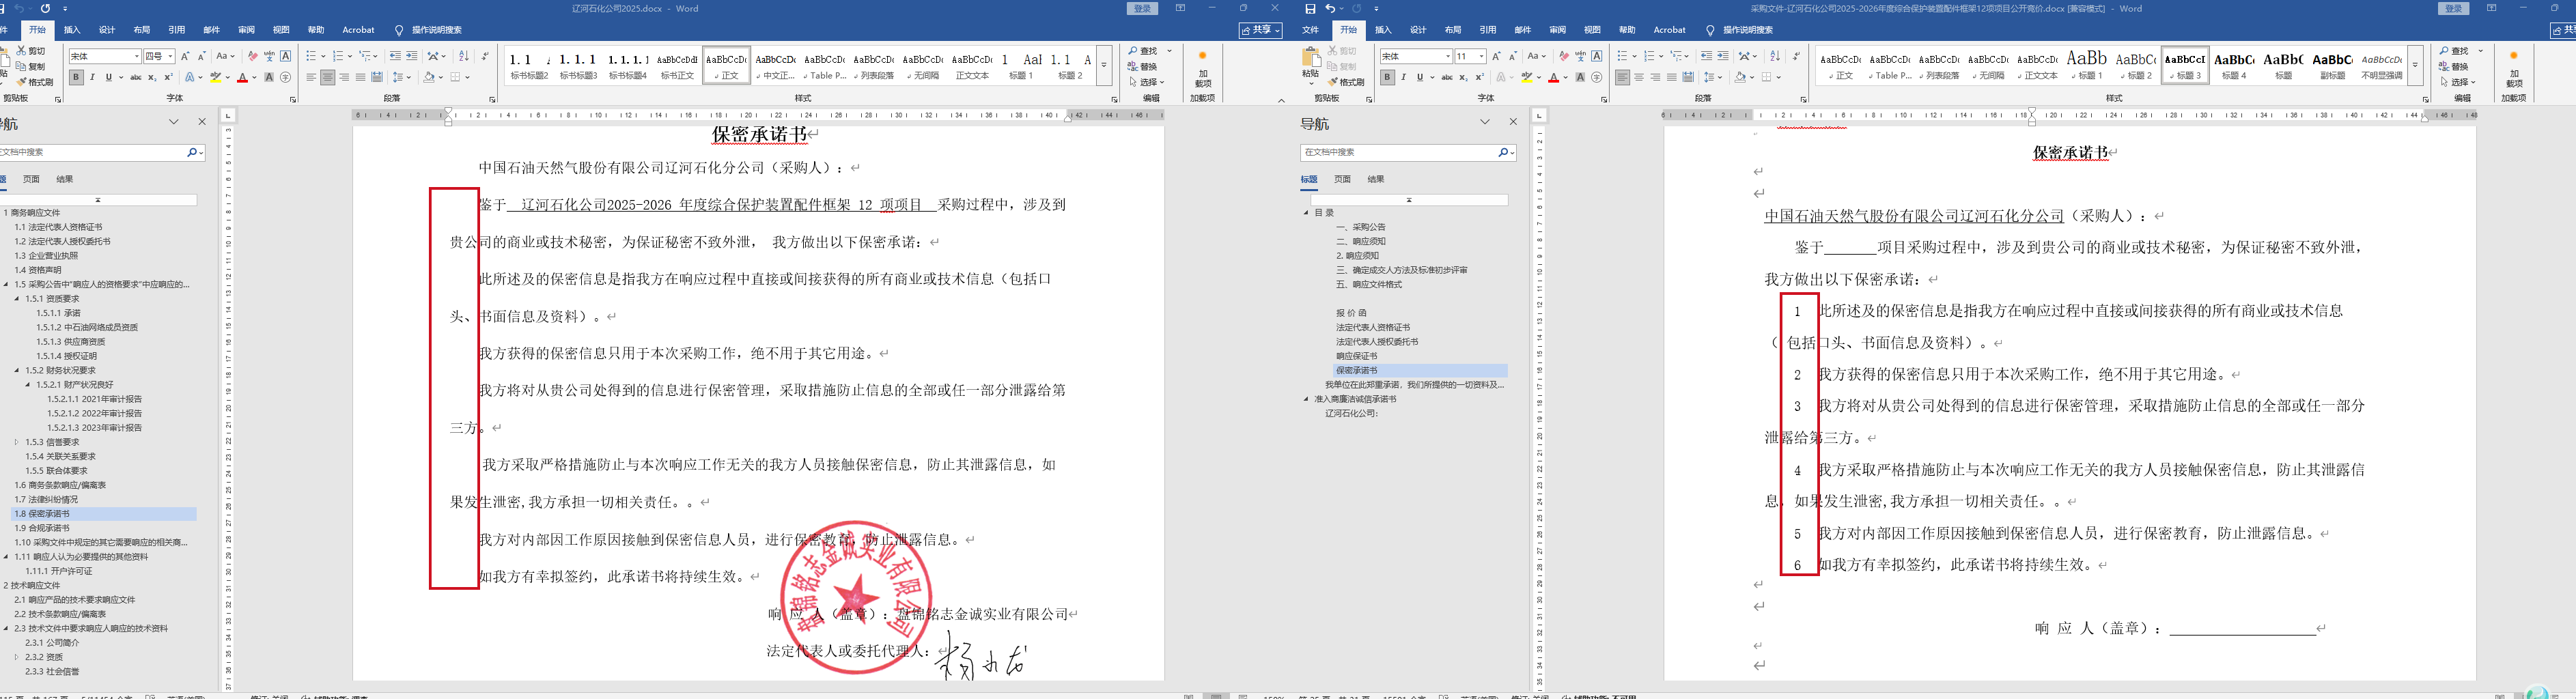Align text left in the right window
Viewport: 2576px width, 699px height.
(1622, 77)
